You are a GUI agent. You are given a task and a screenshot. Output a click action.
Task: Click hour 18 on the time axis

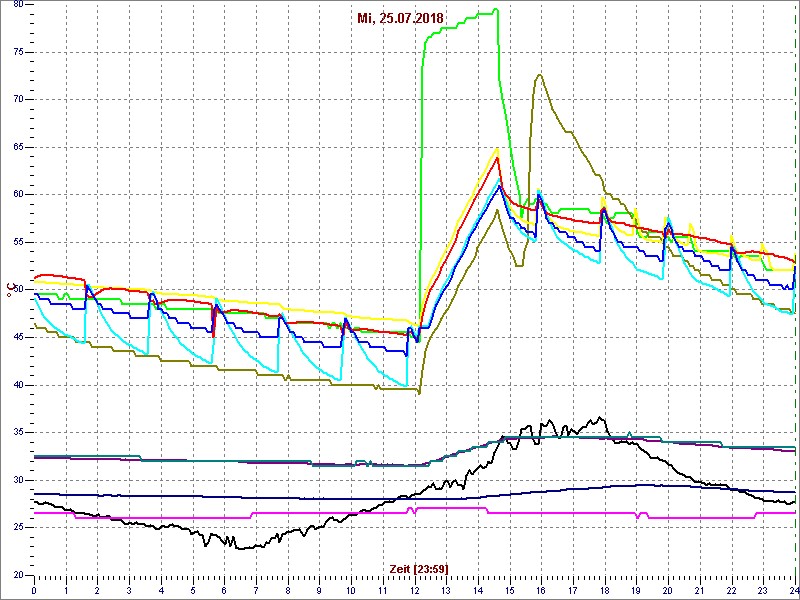605,591
